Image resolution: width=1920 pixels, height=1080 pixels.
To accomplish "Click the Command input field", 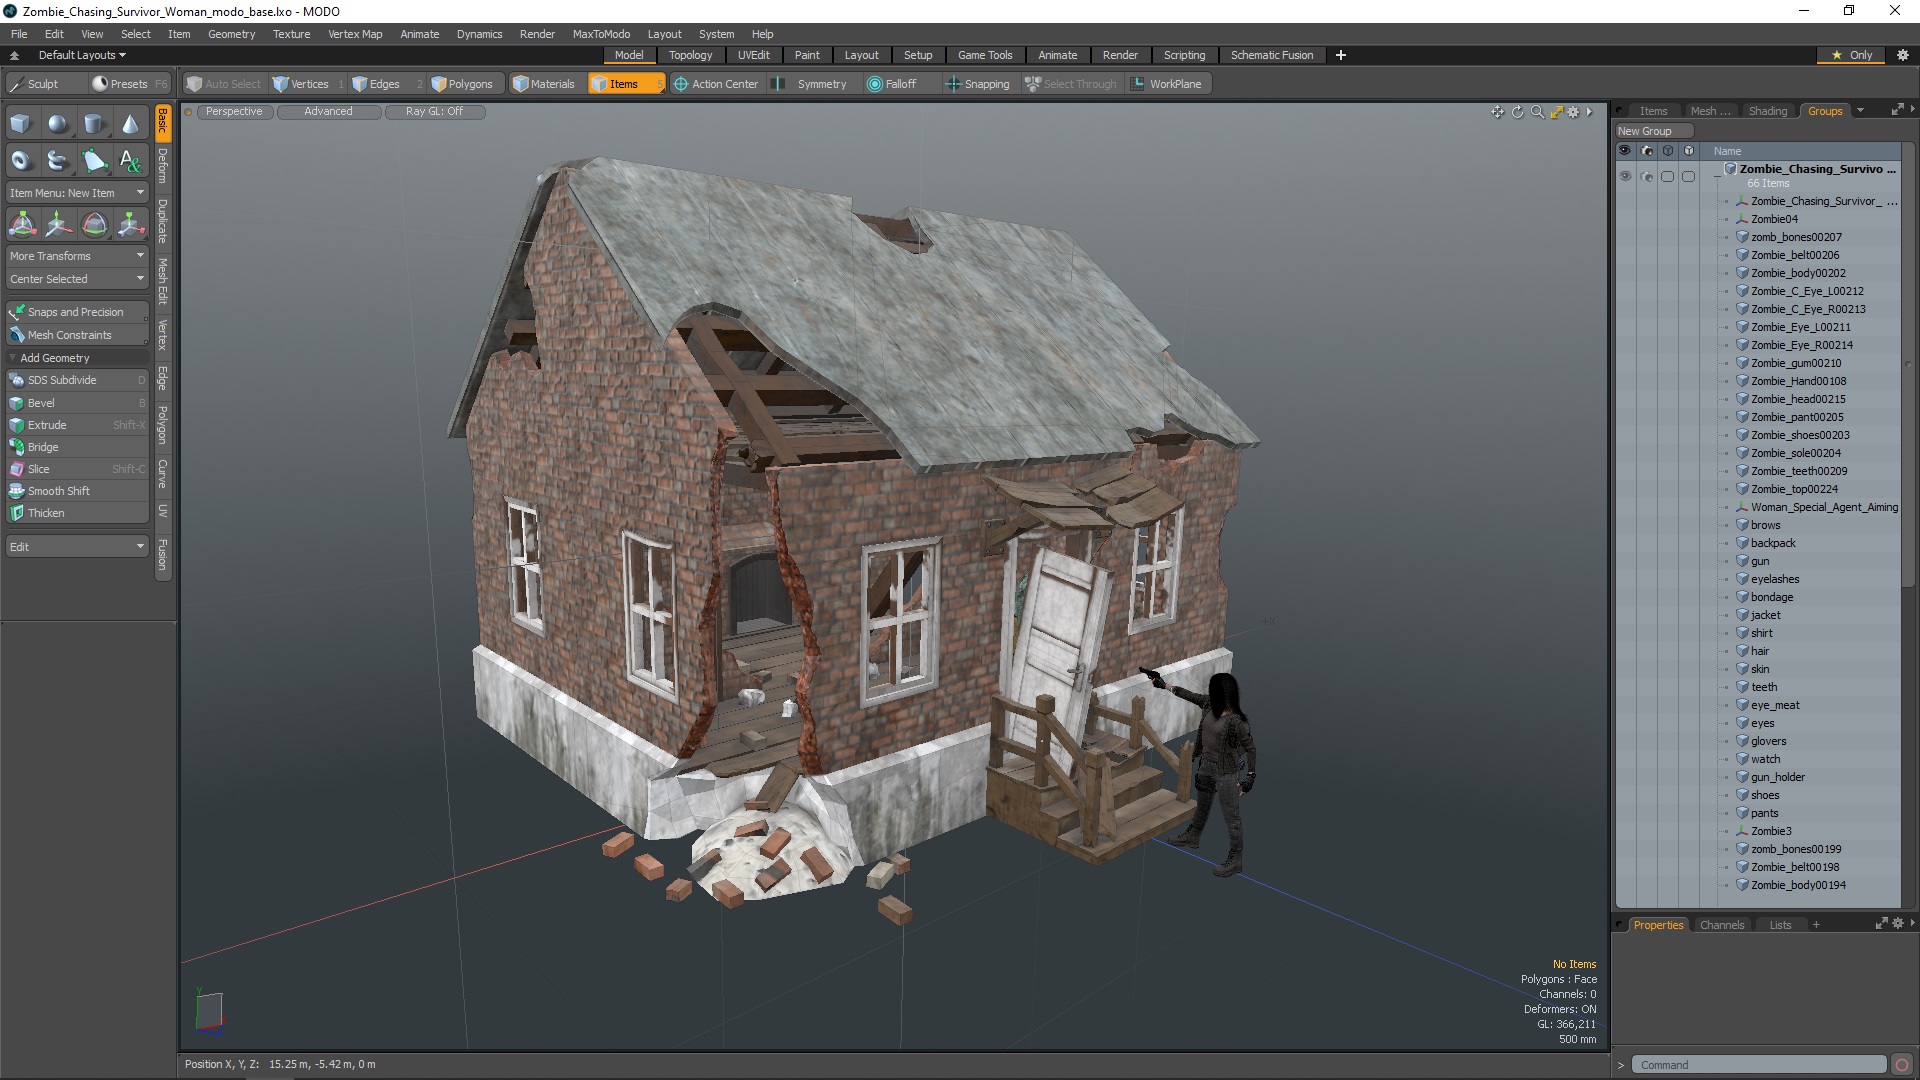I will [1759, 1064].
